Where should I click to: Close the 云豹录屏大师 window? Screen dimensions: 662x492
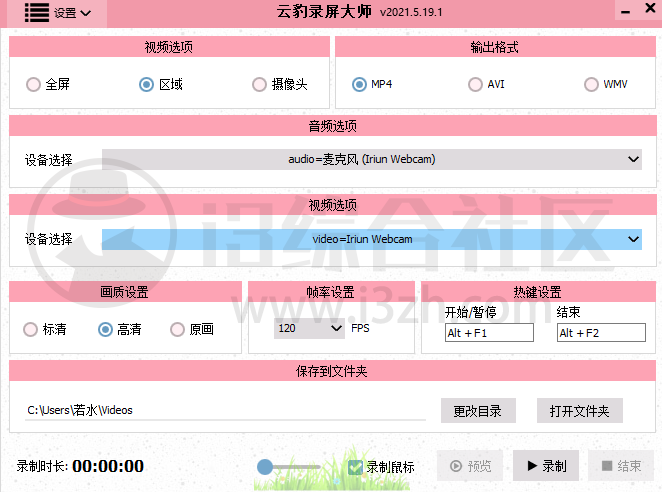(651, 8)
